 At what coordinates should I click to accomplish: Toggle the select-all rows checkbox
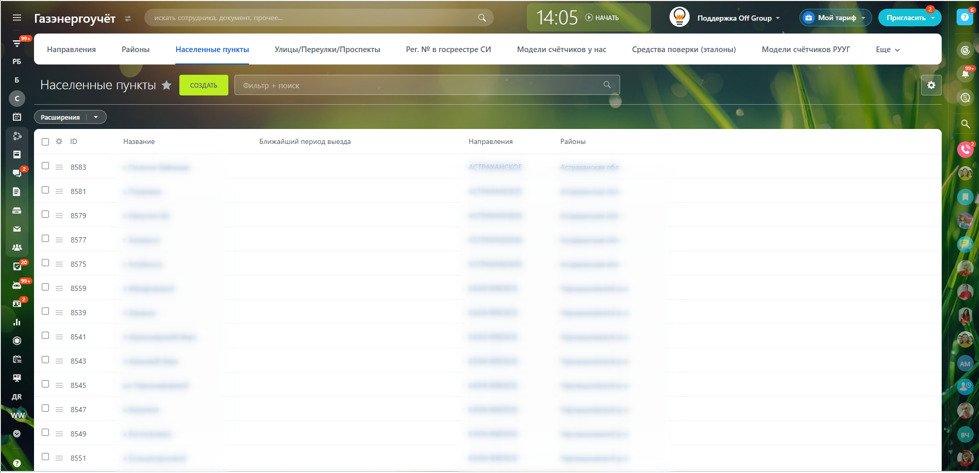[45, 142]
